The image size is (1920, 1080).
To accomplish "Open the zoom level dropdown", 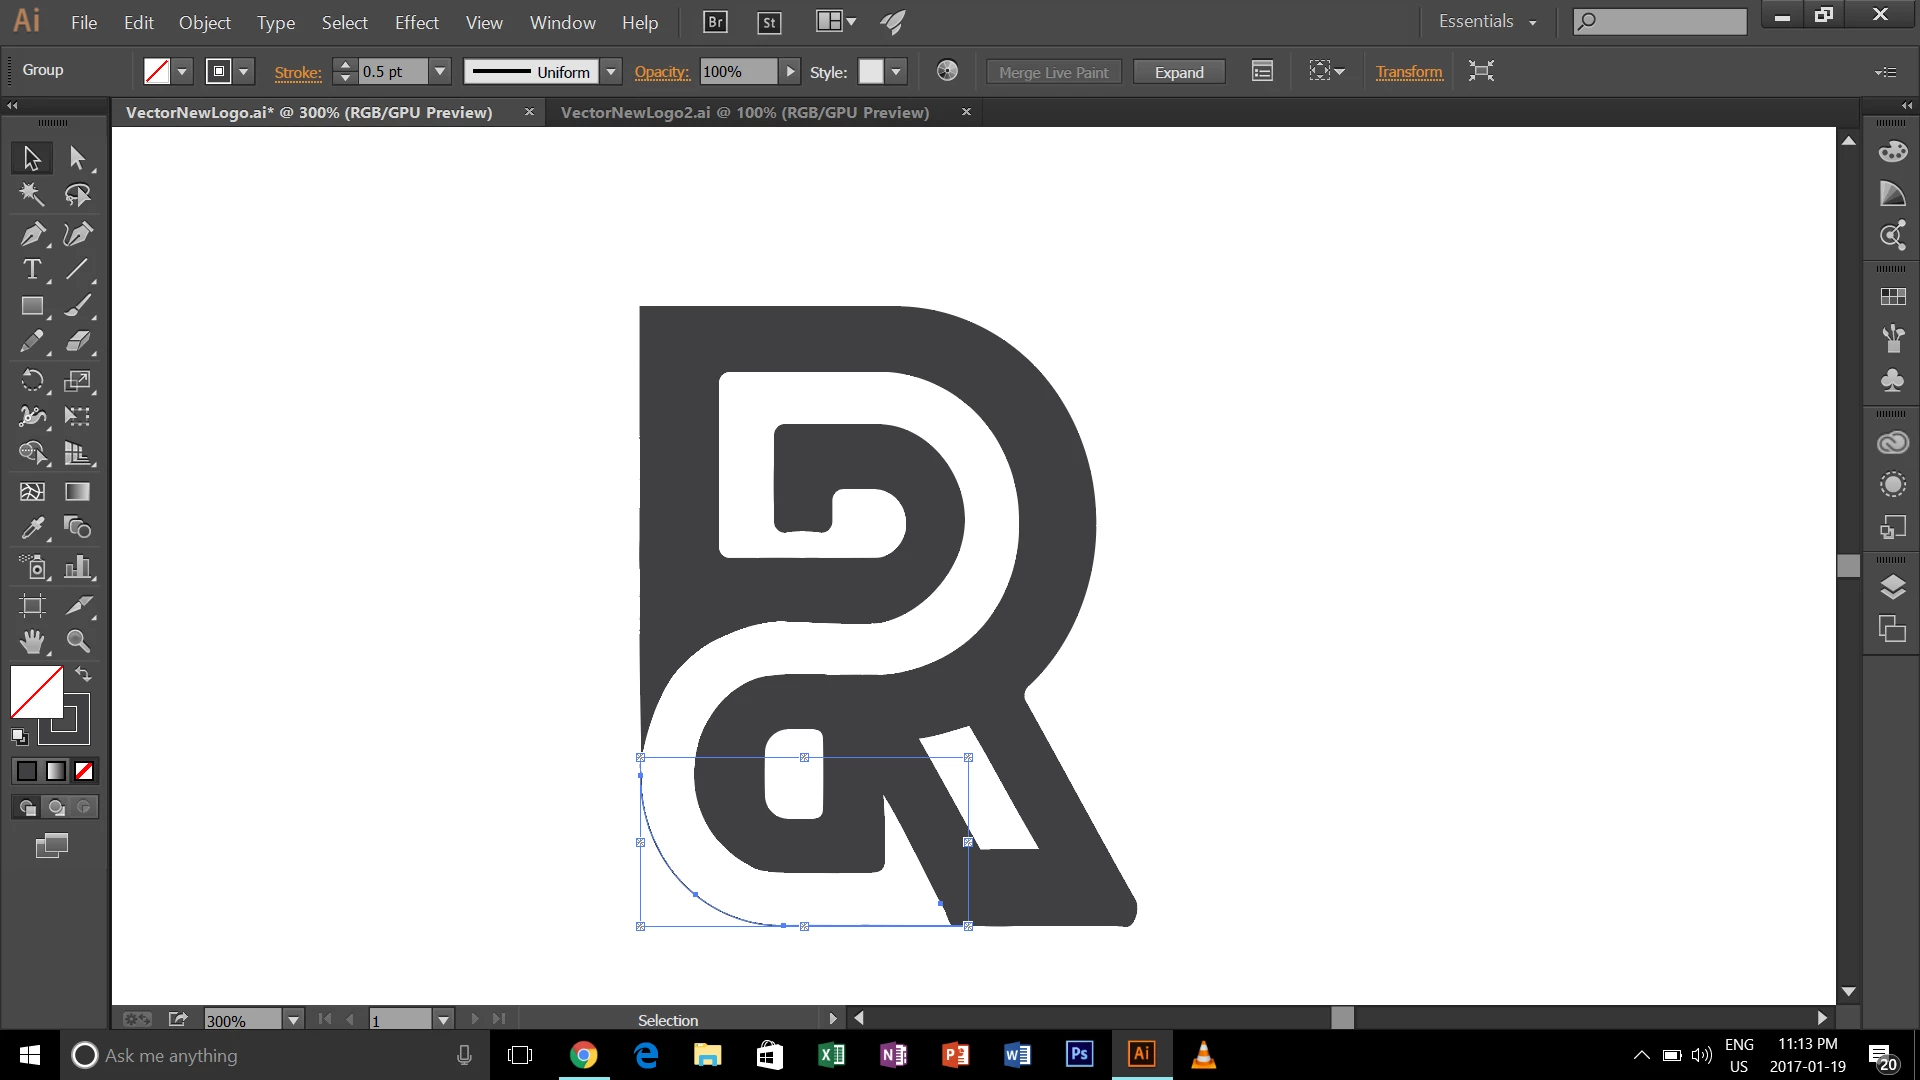I will 293,1020.
